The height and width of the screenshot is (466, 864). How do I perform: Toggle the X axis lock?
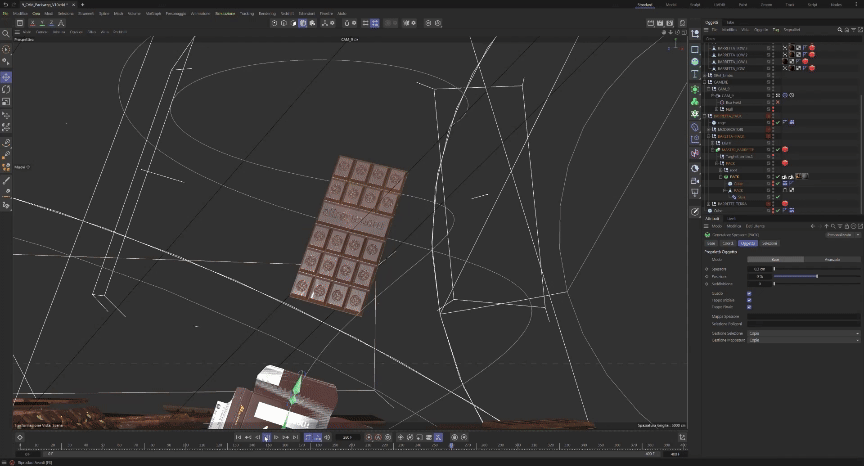tap(33, 23)
